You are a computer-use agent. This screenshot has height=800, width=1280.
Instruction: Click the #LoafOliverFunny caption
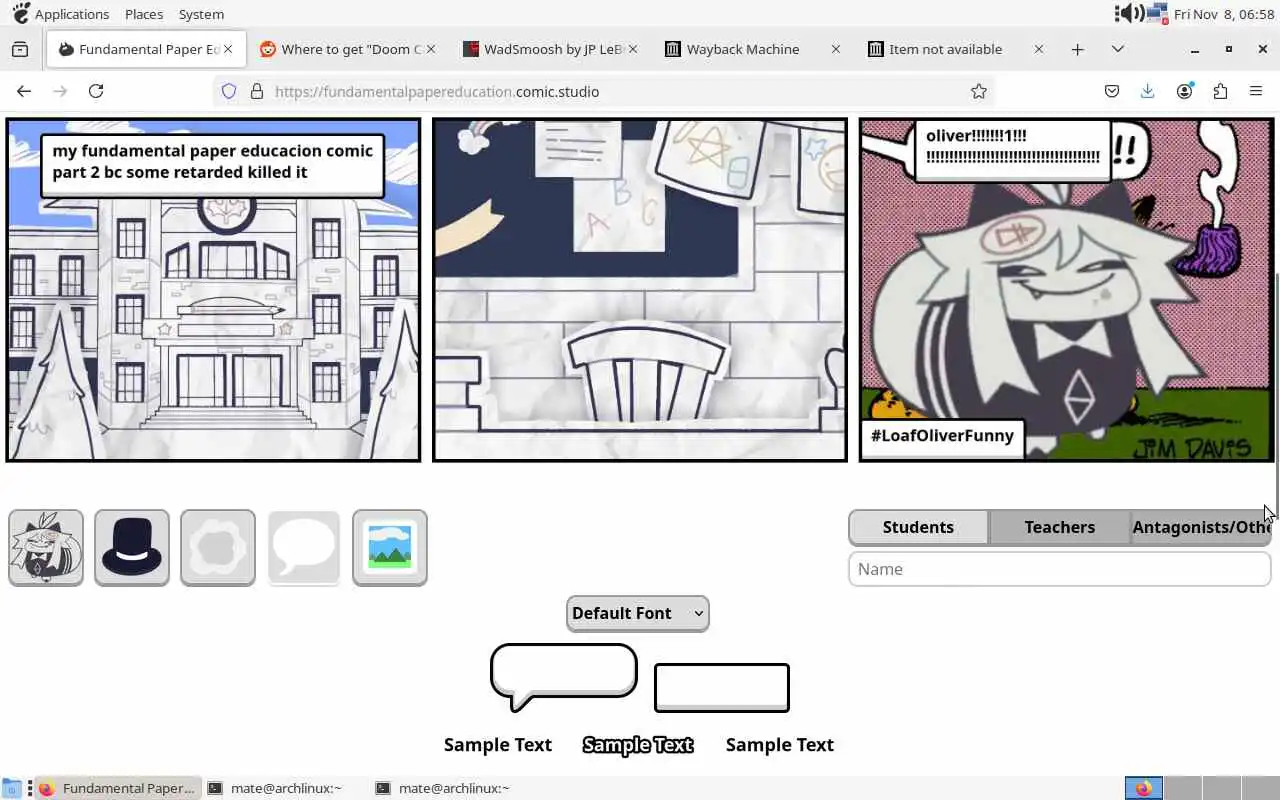[942, 436]
